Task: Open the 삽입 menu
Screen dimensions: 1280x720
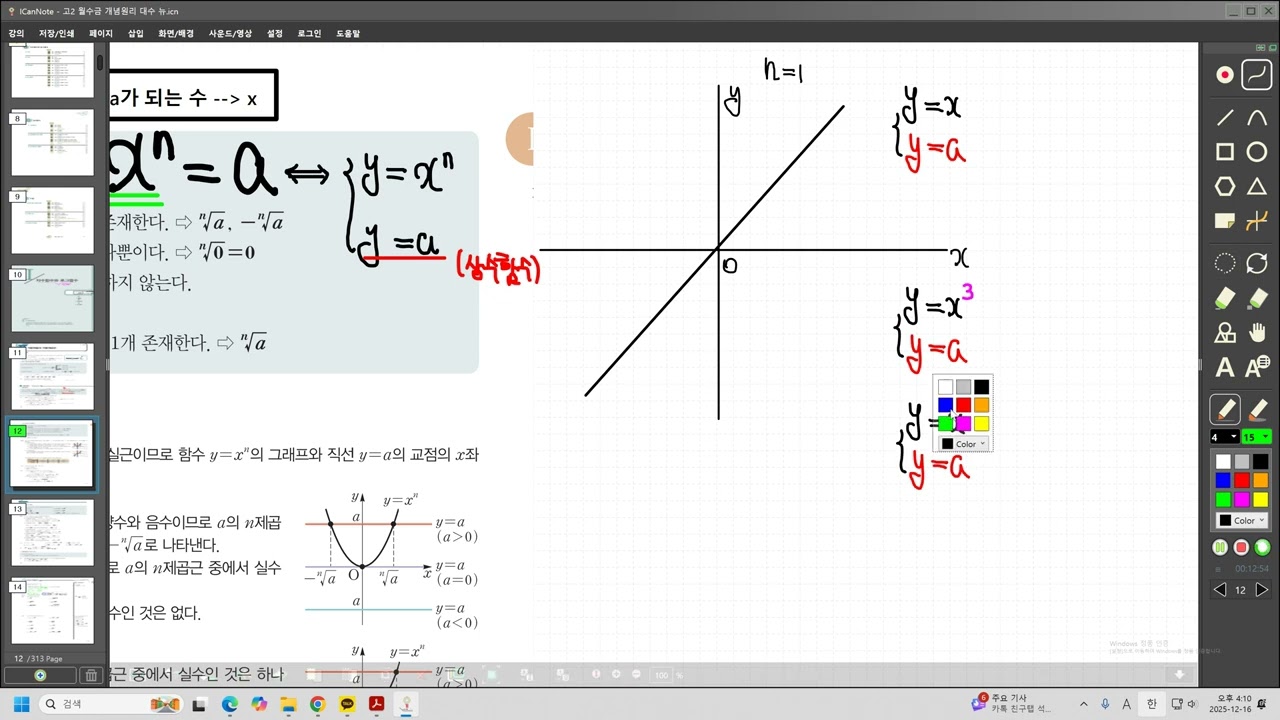Action: pos(136,33)
